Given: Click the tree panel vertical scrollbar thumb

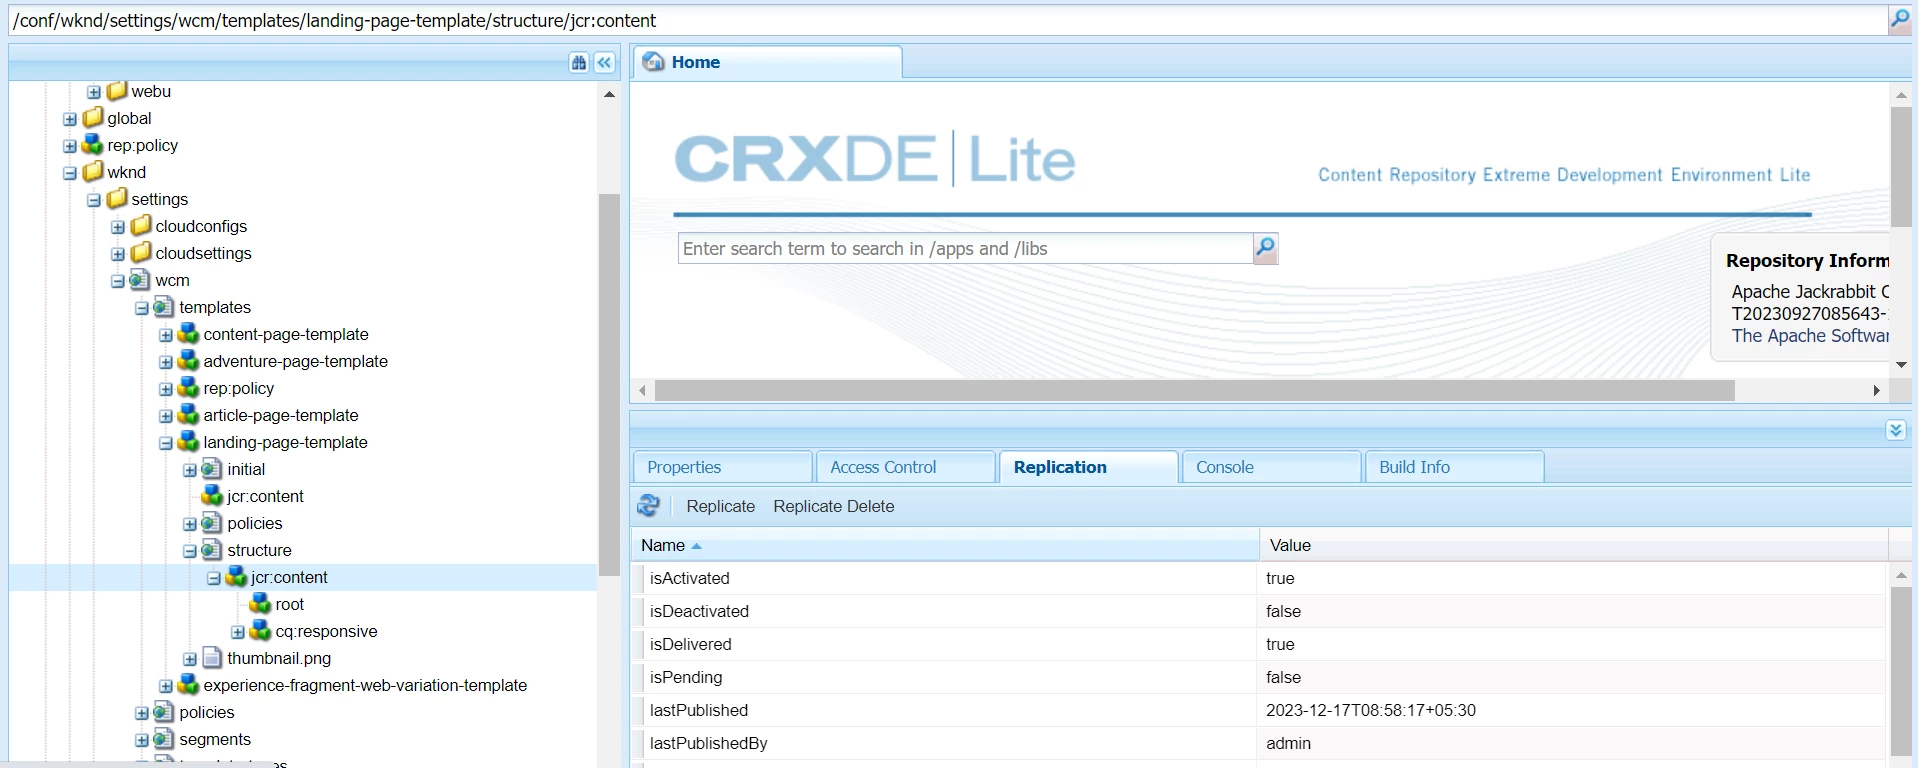Looking at the screenshot, I should click(x=609, y=385).
